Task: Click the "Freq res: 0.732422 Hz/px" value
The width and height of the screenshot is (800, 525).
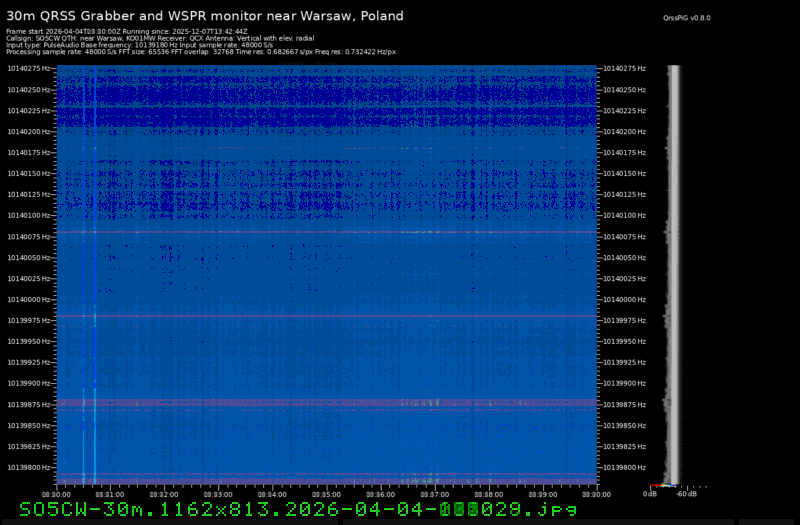Action: [x=355, y=52]
